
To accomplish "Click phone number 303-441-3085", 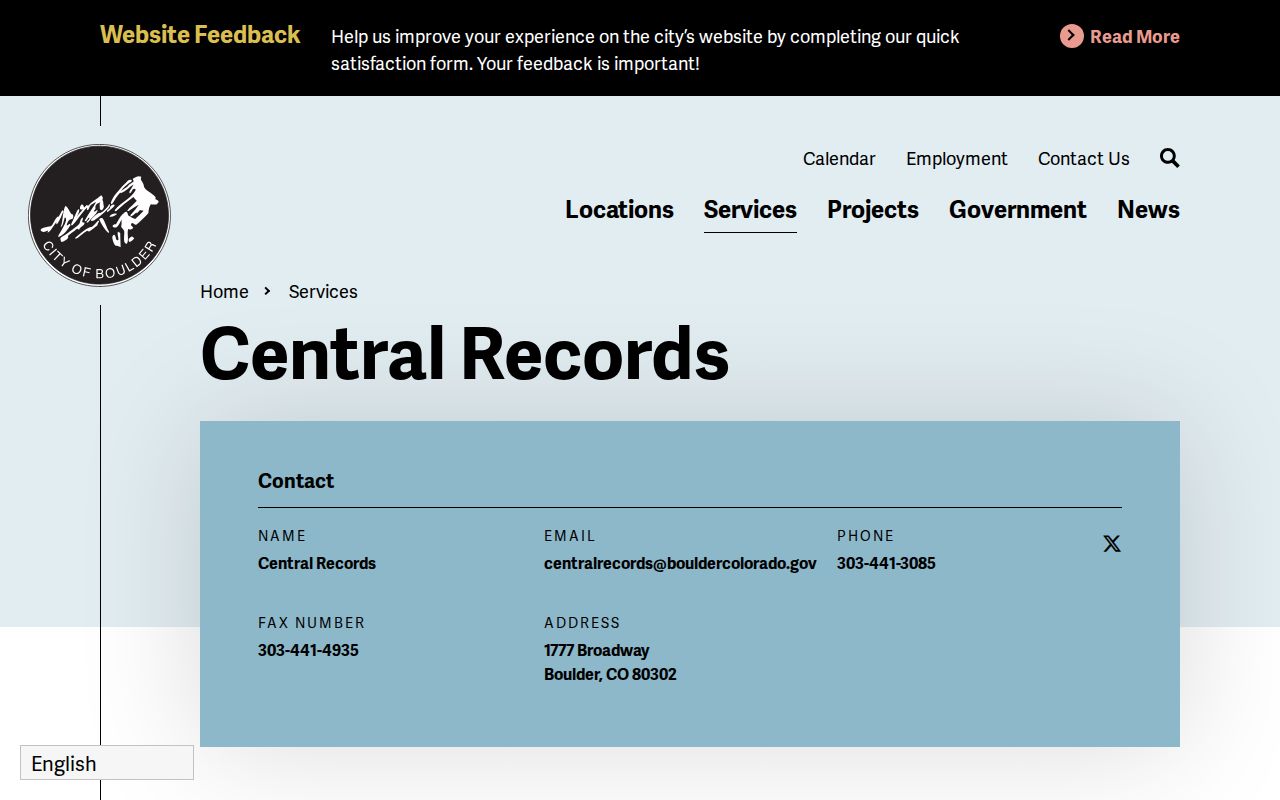I will pos(886,563).
